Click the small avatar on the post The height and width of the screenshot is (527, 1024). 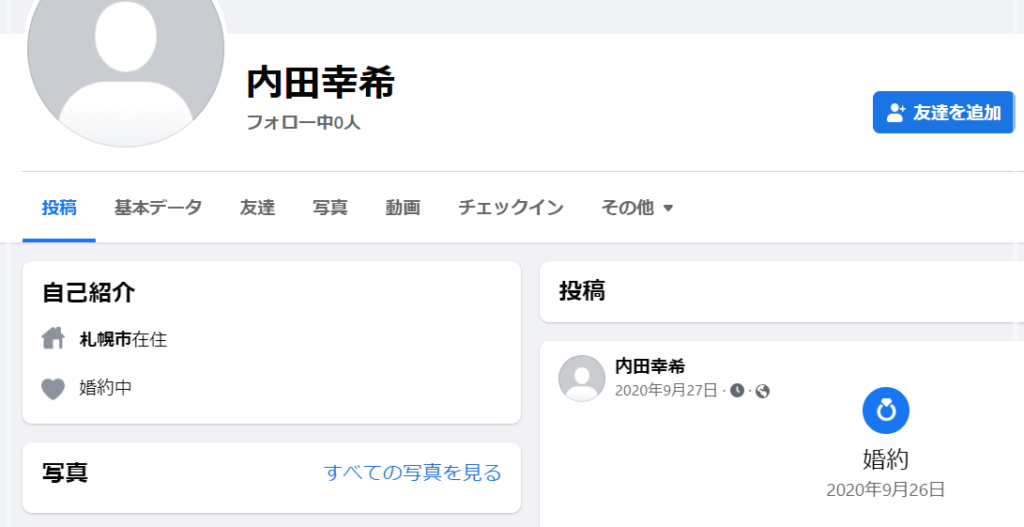(x=581, y=378)
